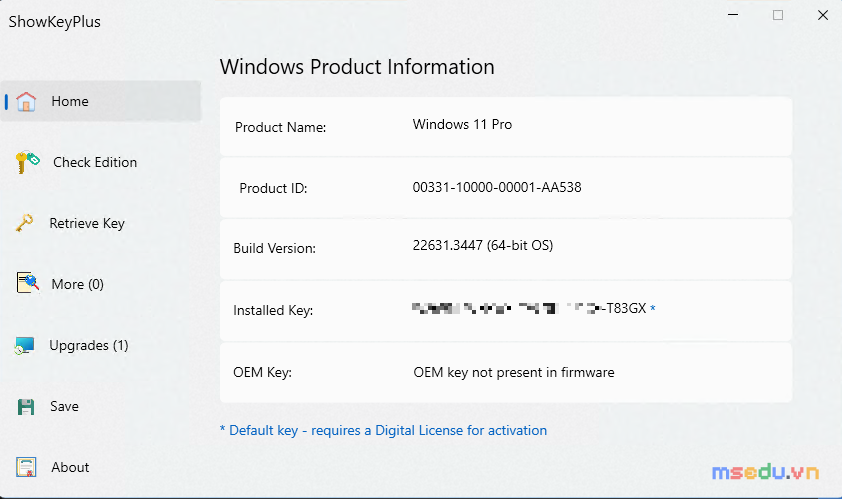This screenshot has width=842, height=499.
Task: Select Product ID 00331-10000-00001-AA538
Action: pos(497,187)
